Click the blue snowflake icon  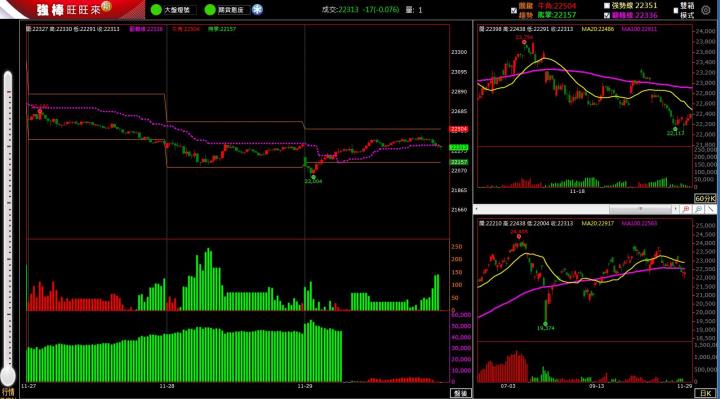[258, 10]
